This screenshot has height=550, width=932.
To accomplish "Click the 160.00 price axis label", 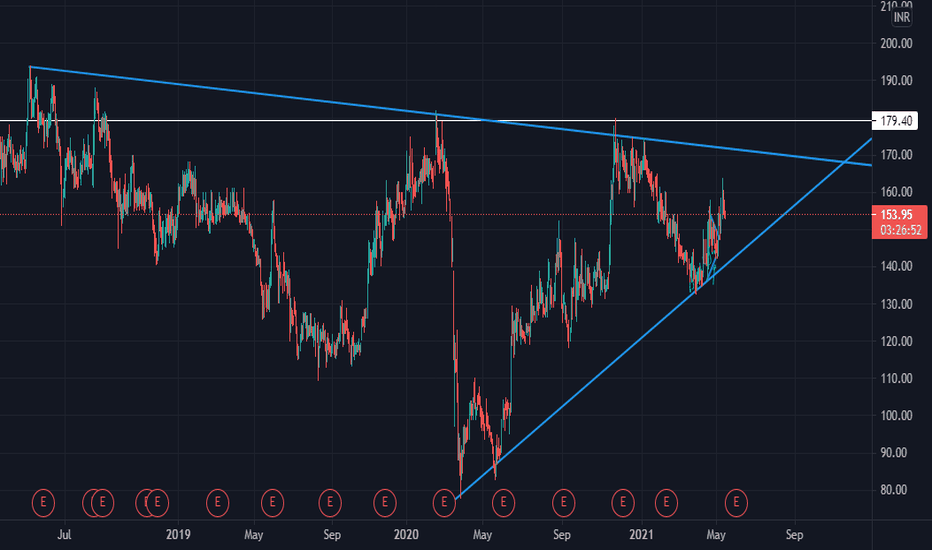I will [896, 192].
